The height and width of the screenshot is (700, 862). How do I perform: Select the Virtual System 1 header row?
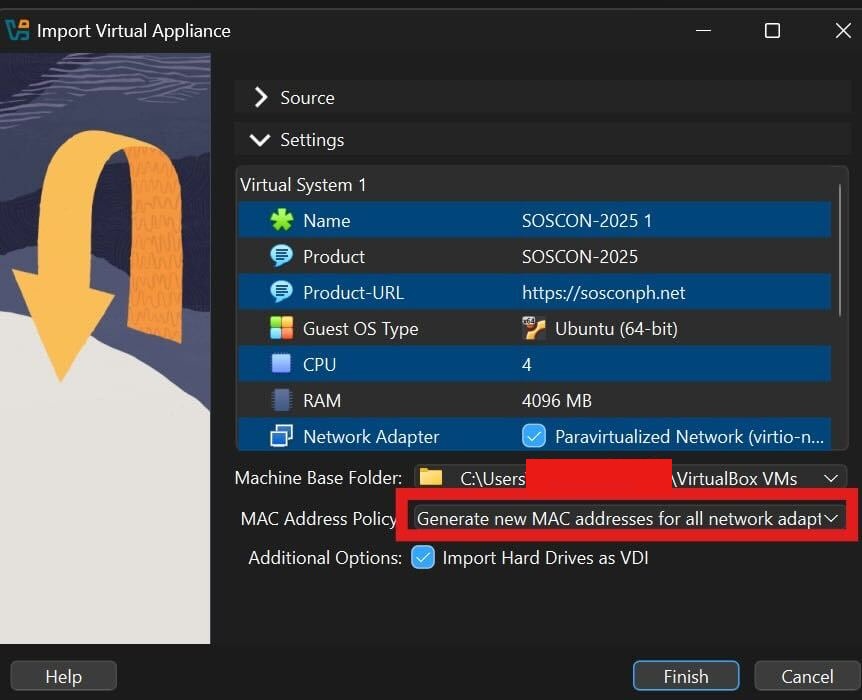coord(304,185)
